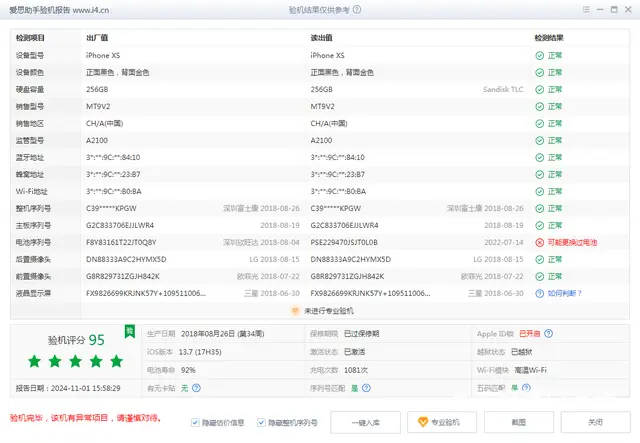Click the 未进行专业验机 notice text
The image size is (640, 443).
click(x=329, y=311)
